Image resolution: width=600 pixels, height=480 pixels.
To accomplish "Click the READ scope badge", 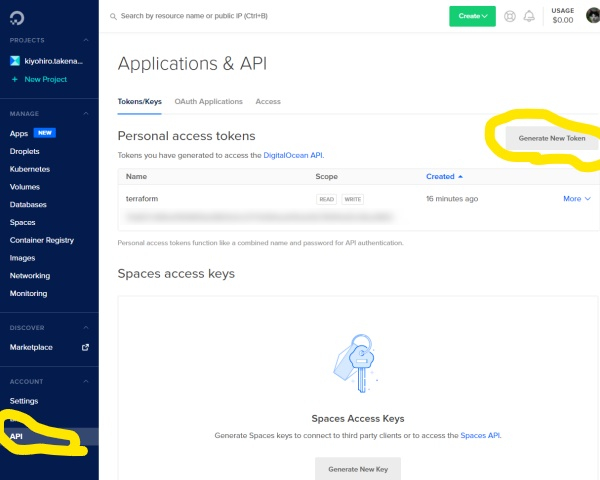I will [326, 199].
